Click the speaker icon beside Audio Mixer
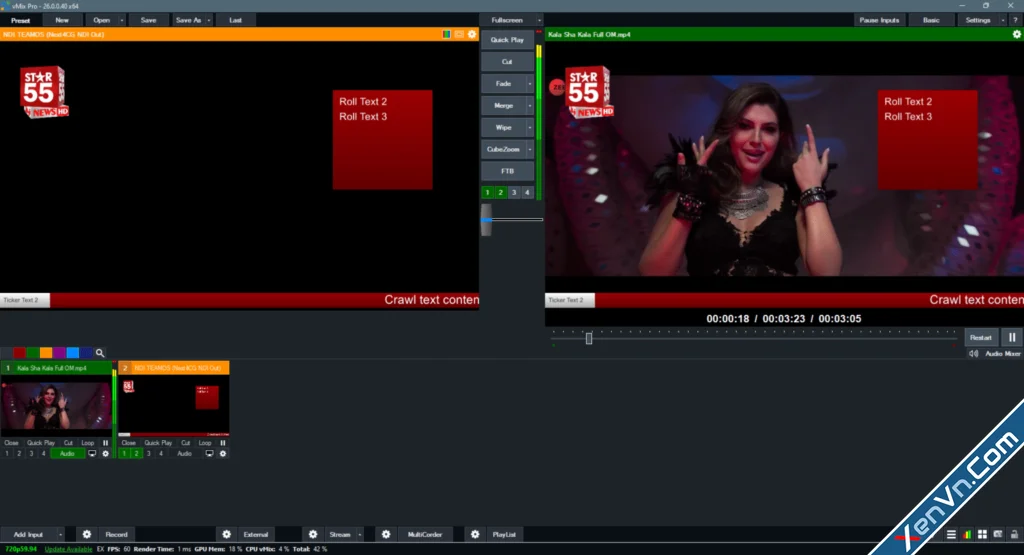Viewport: 1024px width, 555px height. pos(974,353)
